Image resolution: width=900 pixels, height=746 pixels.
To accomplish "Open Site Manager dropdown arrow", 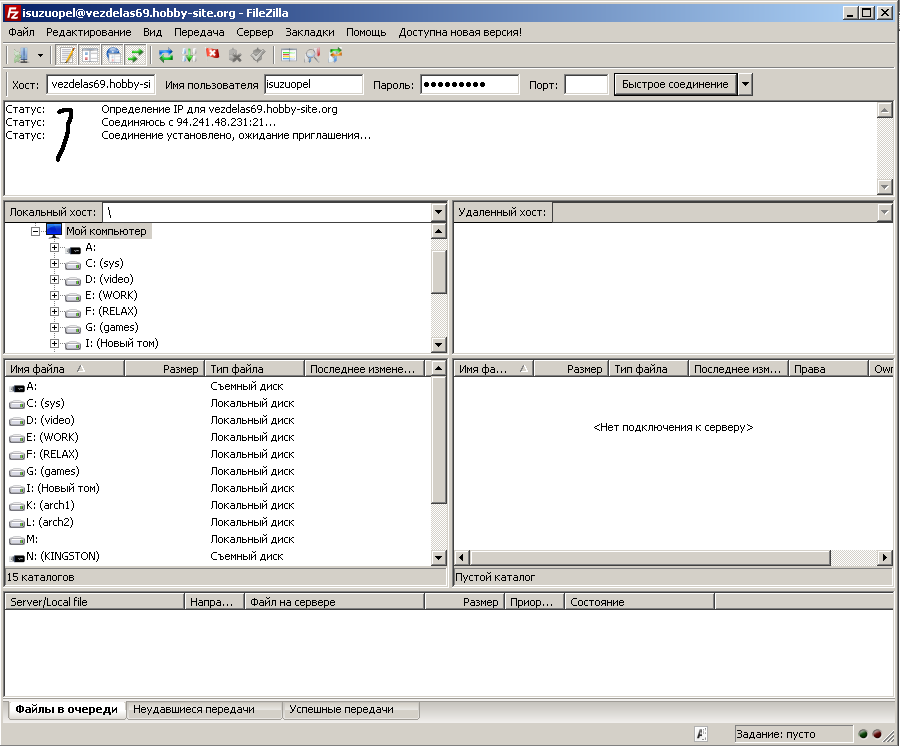I will tap(40, 56).
